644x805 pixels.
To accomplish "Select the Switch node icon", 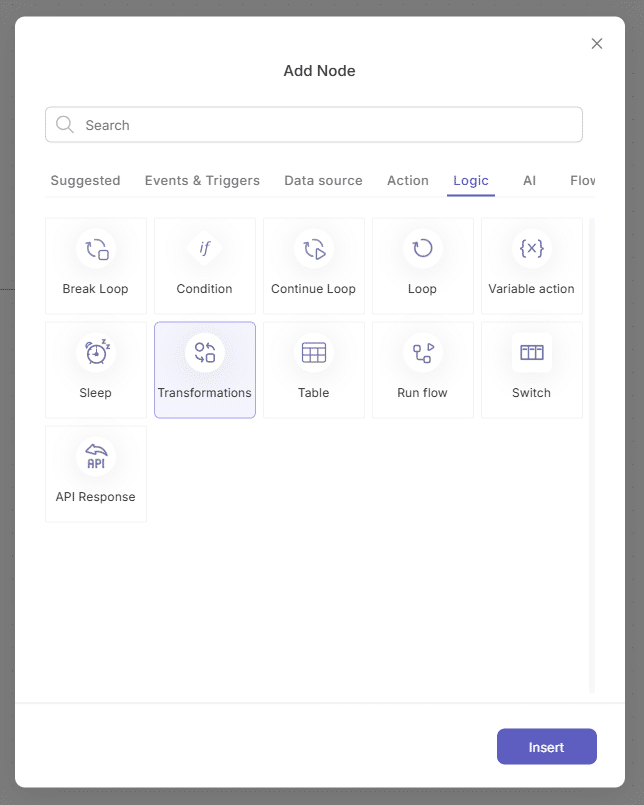I will coord(532,353).
